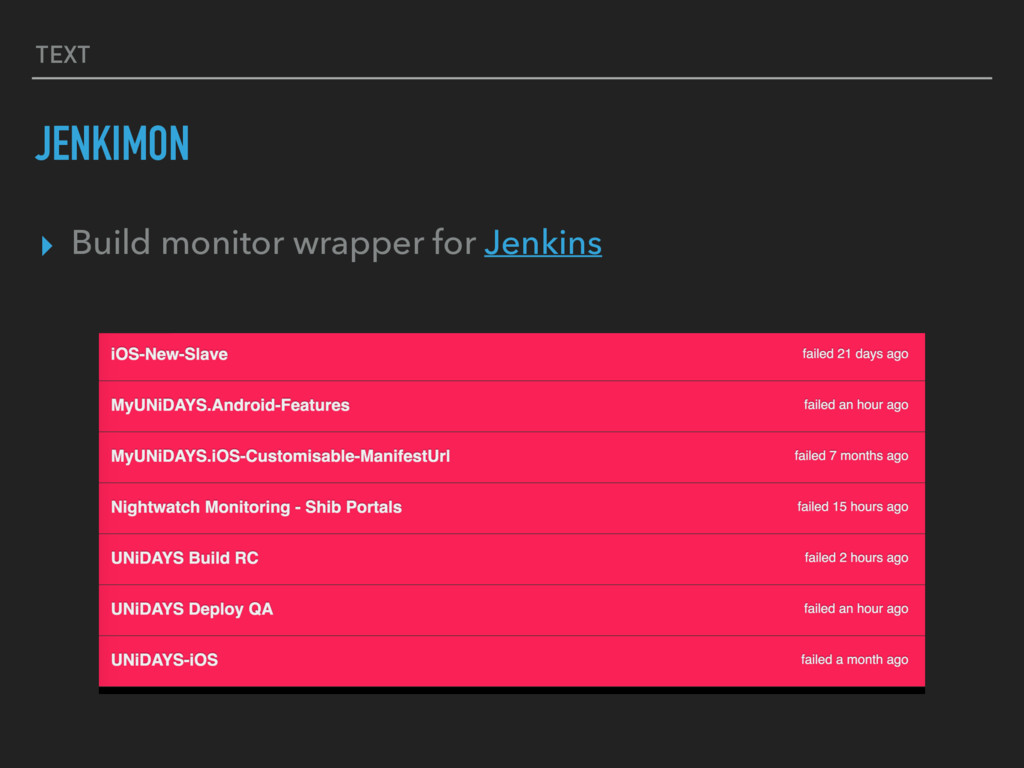Select the UNiDAYS-iOS job name
The width and height of the screenshot is (1024, 768).
pyautogui.click(x=165, y=660)
